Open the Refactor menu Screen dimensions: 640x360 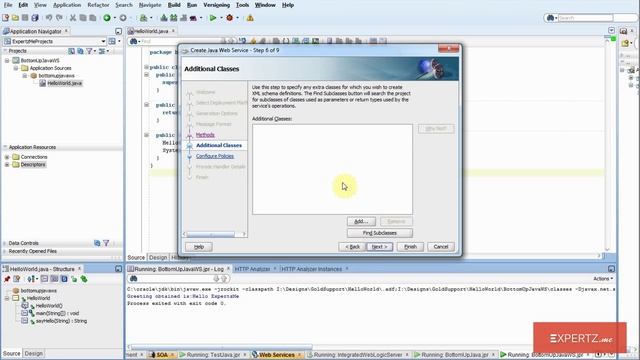pyautogui.click(x=98, y=5)
